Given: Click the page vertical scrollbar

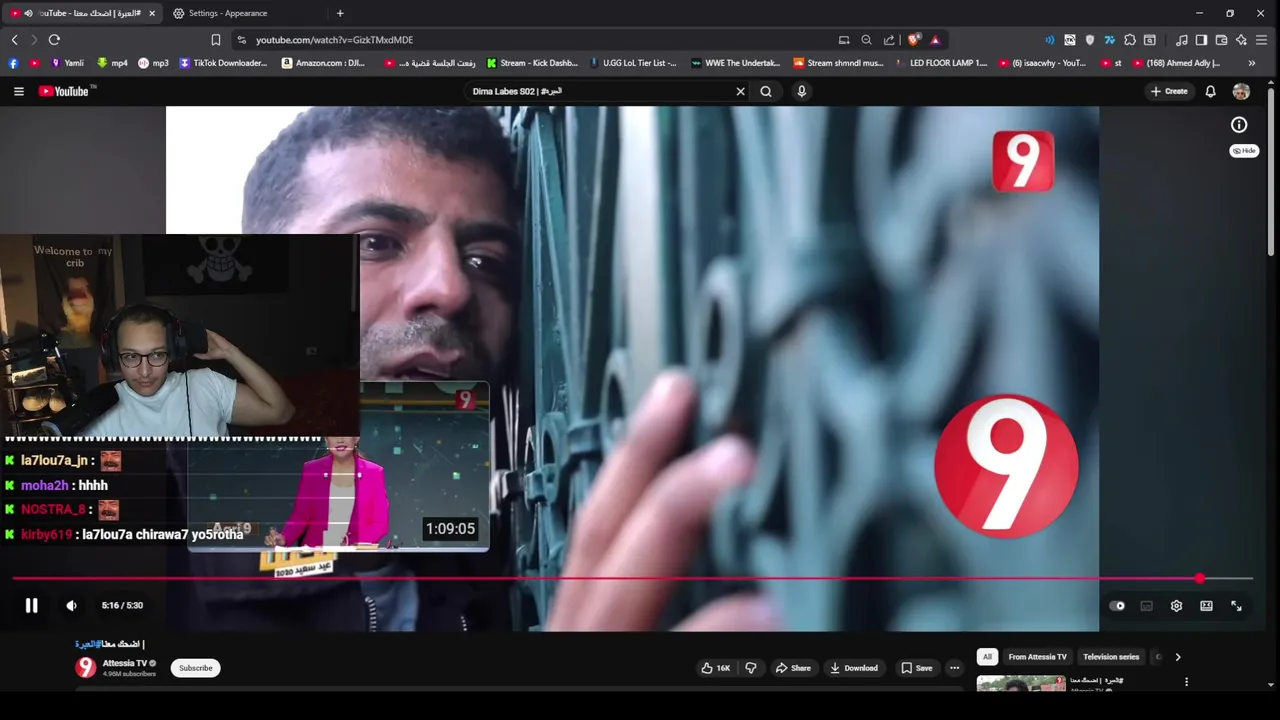Looking at the screenshot, I should tap(1271, 170).
